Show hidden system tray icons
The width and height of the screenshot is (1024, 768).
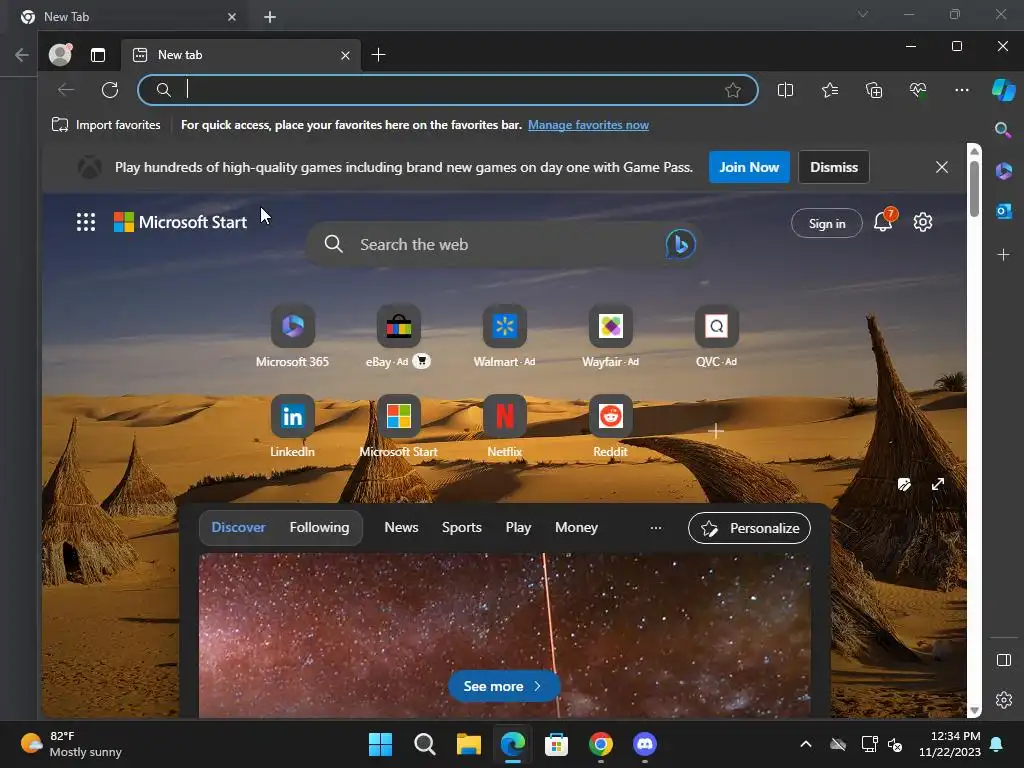[806, 744]
